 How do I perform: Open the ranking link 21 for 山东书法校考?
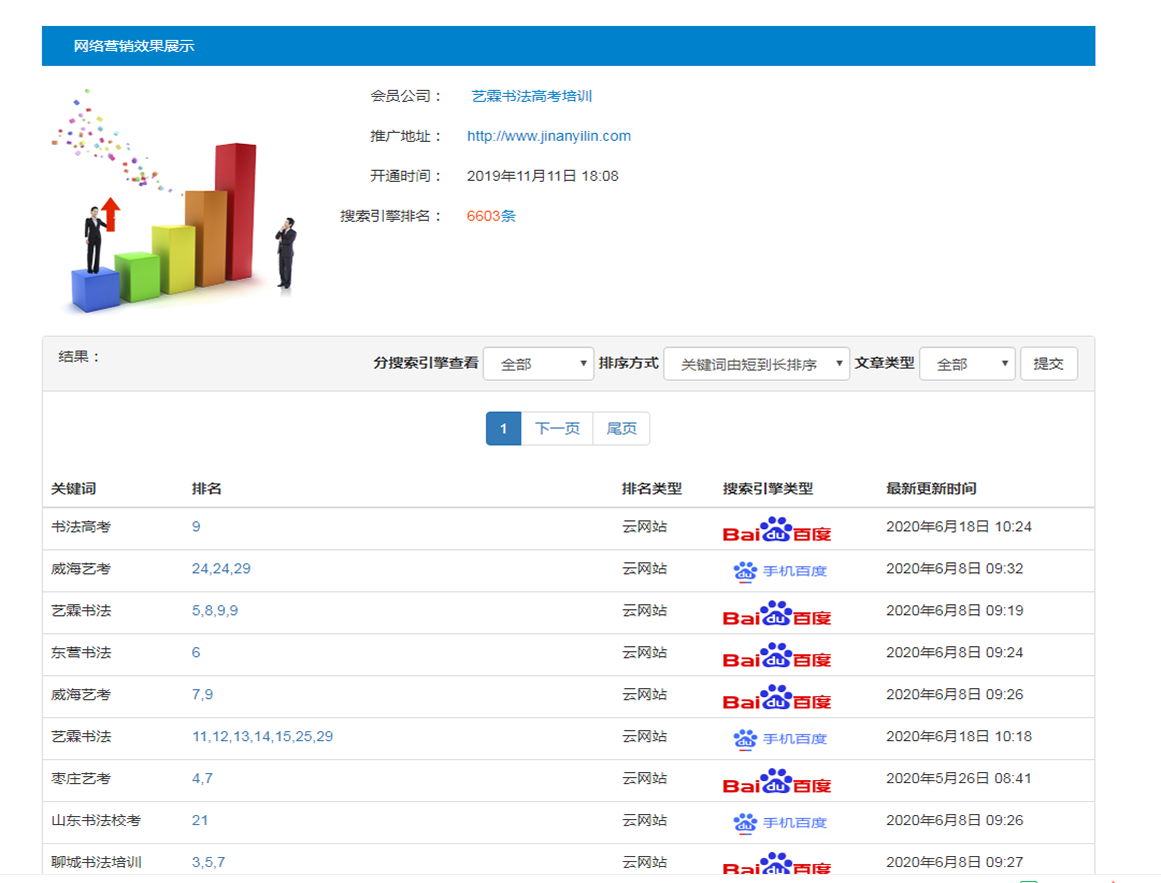pos(200,820)
